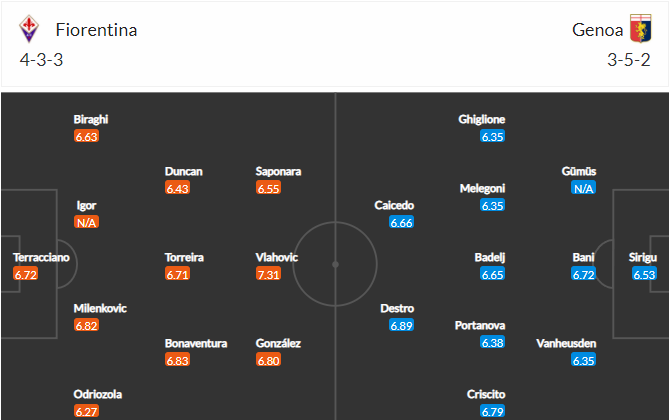Open the Genoa team name link
This screenshot has width=669, height=420.
(x=597, y=30)
